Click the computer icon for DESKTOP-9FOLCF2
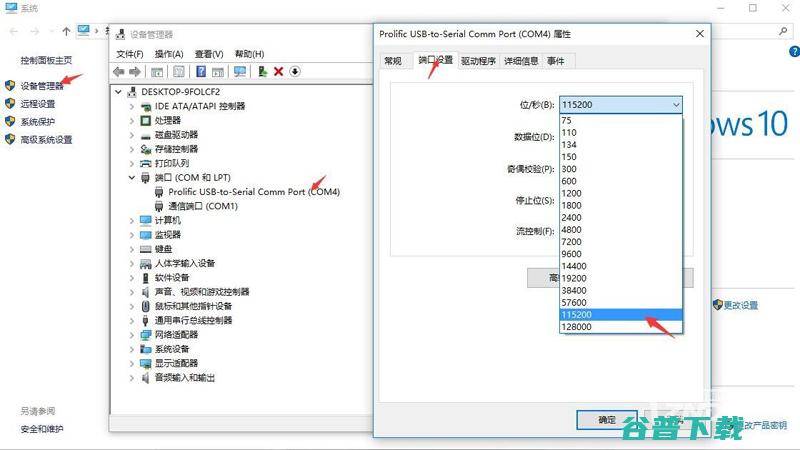The width and height of the screenshot is (800, 450). [133, 92]
